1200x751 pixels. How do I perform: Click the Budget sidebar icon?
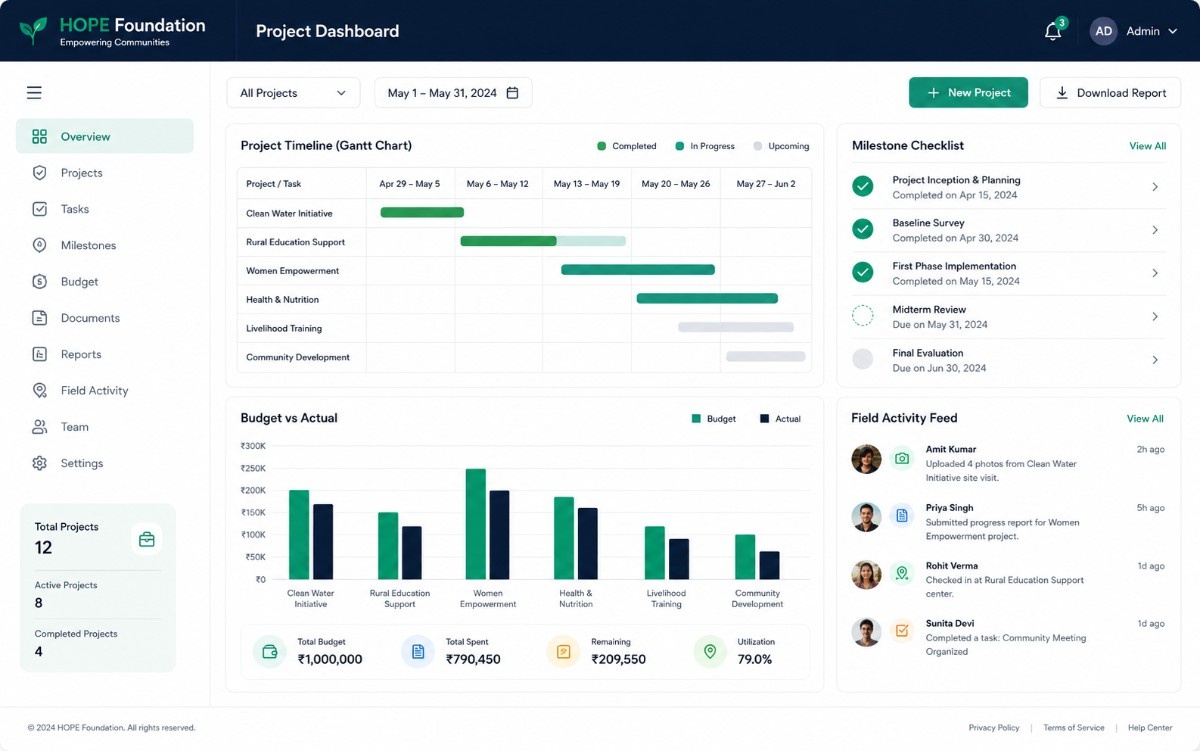point(40,282)
